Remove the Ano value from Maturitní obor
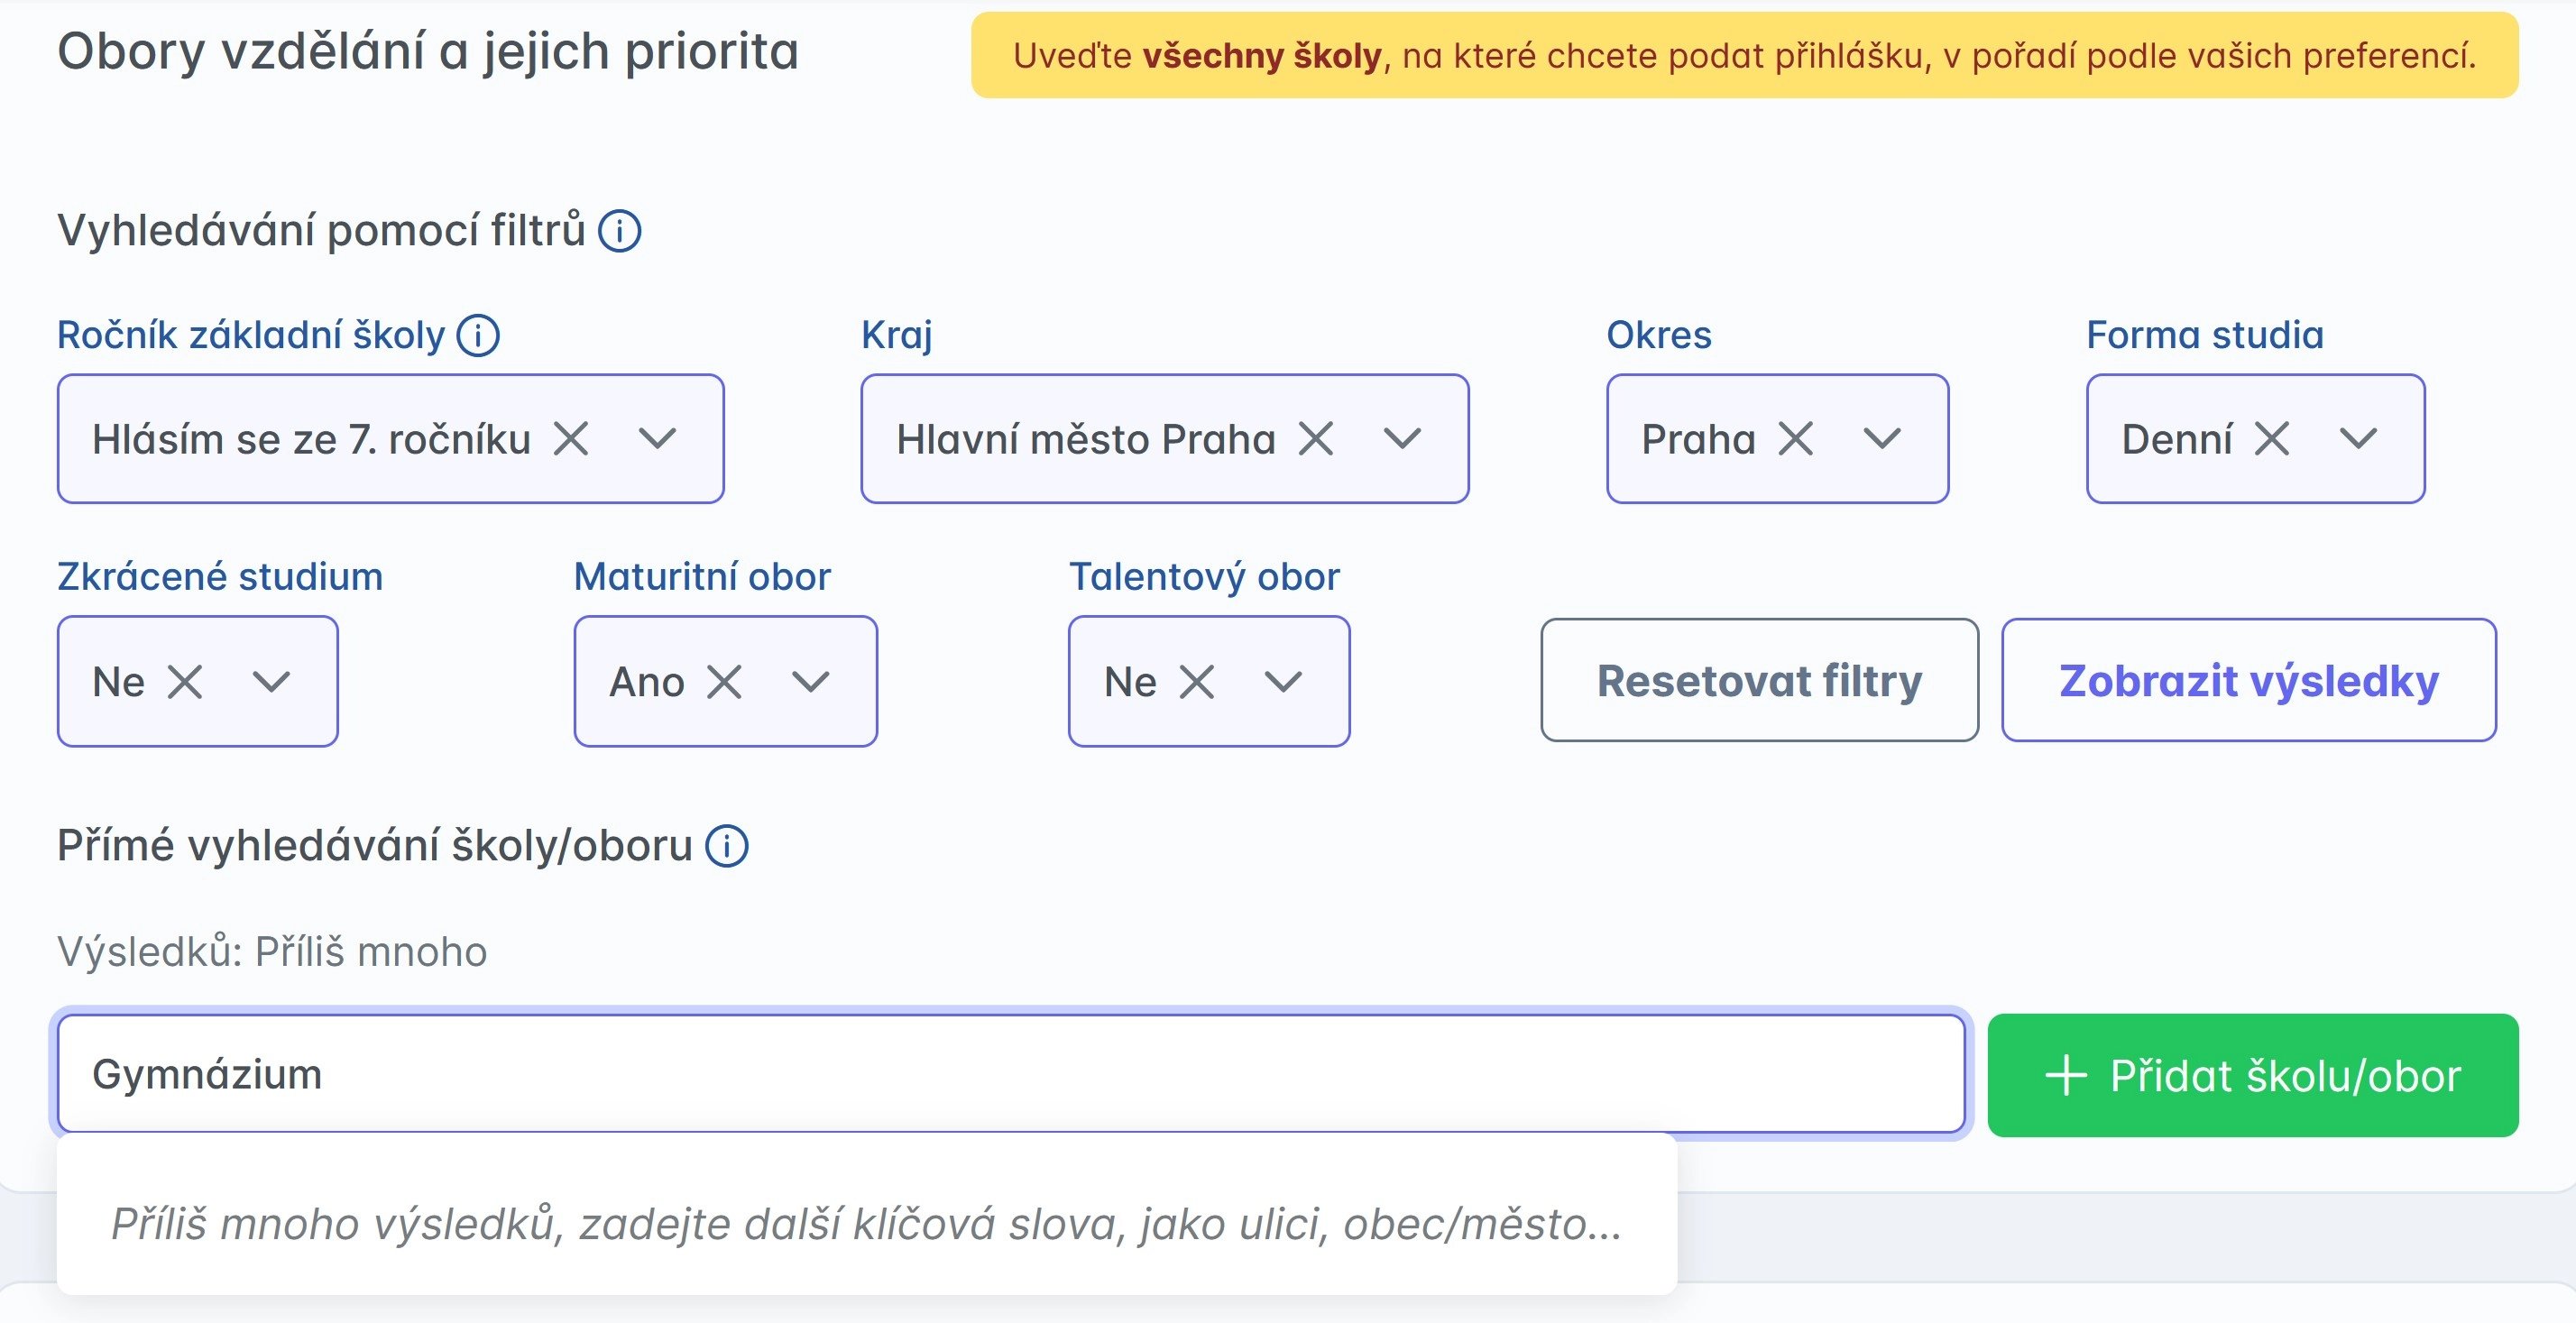2576x1323 pixels. pos(724,682)
